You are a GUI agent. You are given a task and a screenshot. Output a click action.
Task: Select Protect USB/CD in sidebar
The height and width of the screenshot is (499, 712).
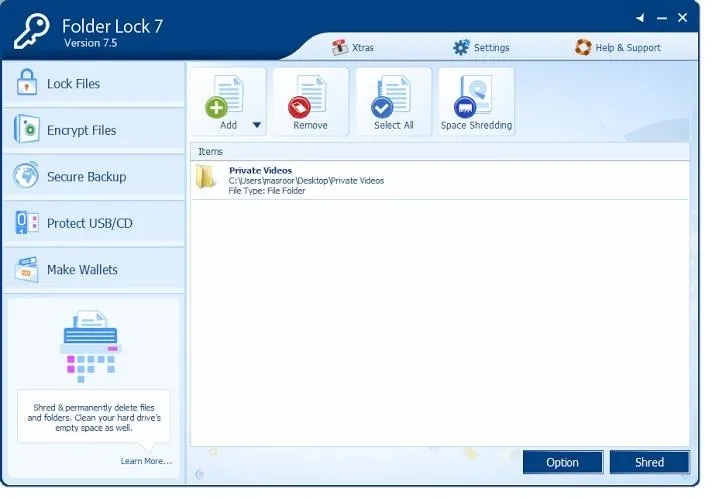tap(94, 224)
